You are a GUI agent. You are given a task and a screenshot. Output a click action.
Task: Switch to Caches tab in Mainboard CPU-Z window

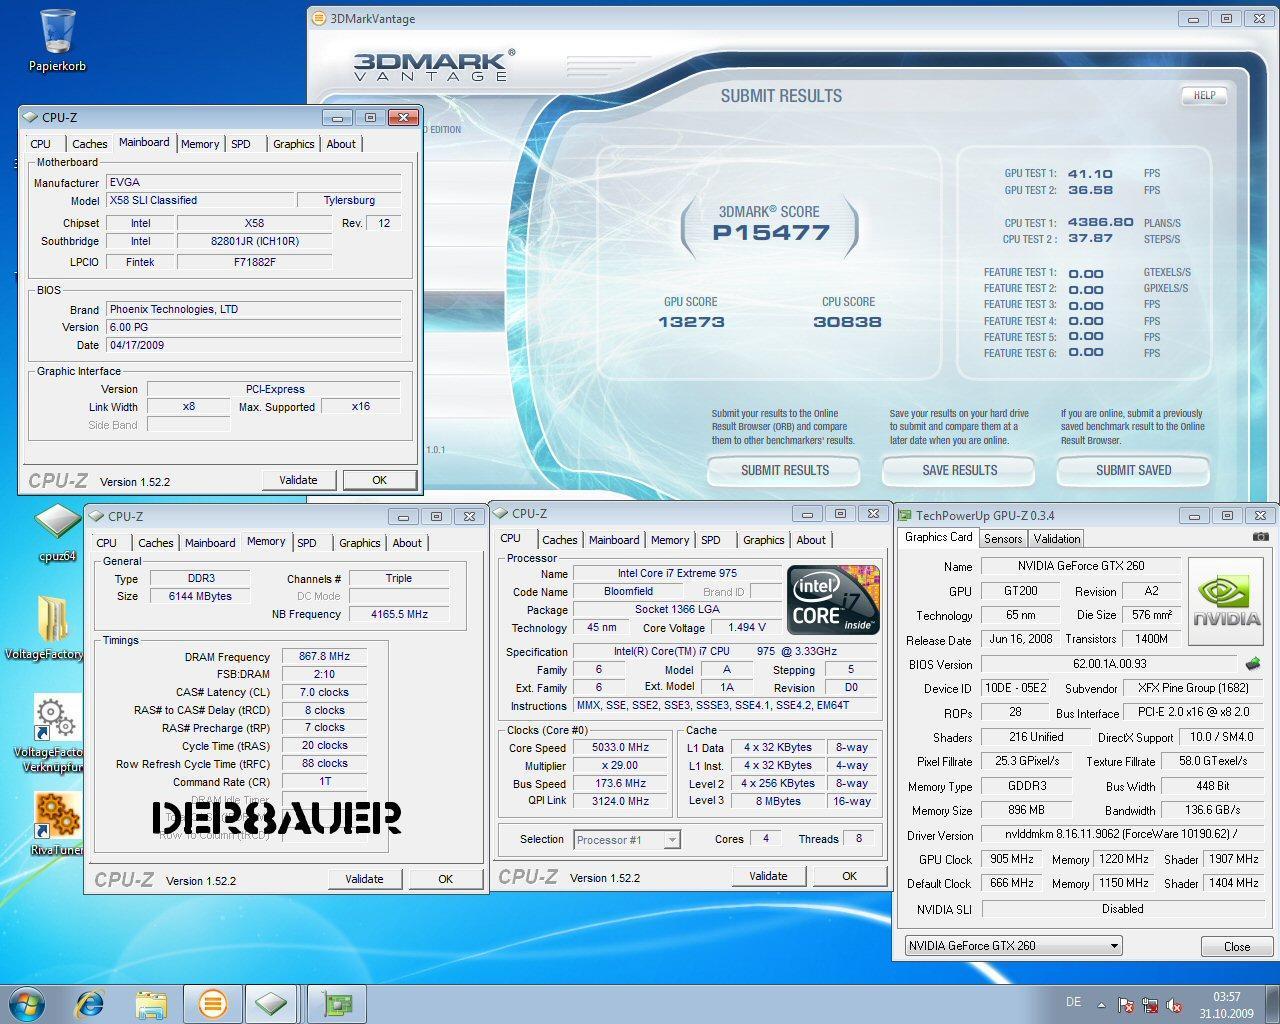point(89,144)
